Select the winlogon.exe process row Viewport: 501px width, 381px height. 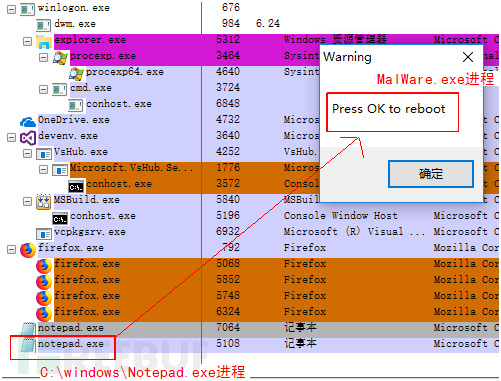coord(250,8)
